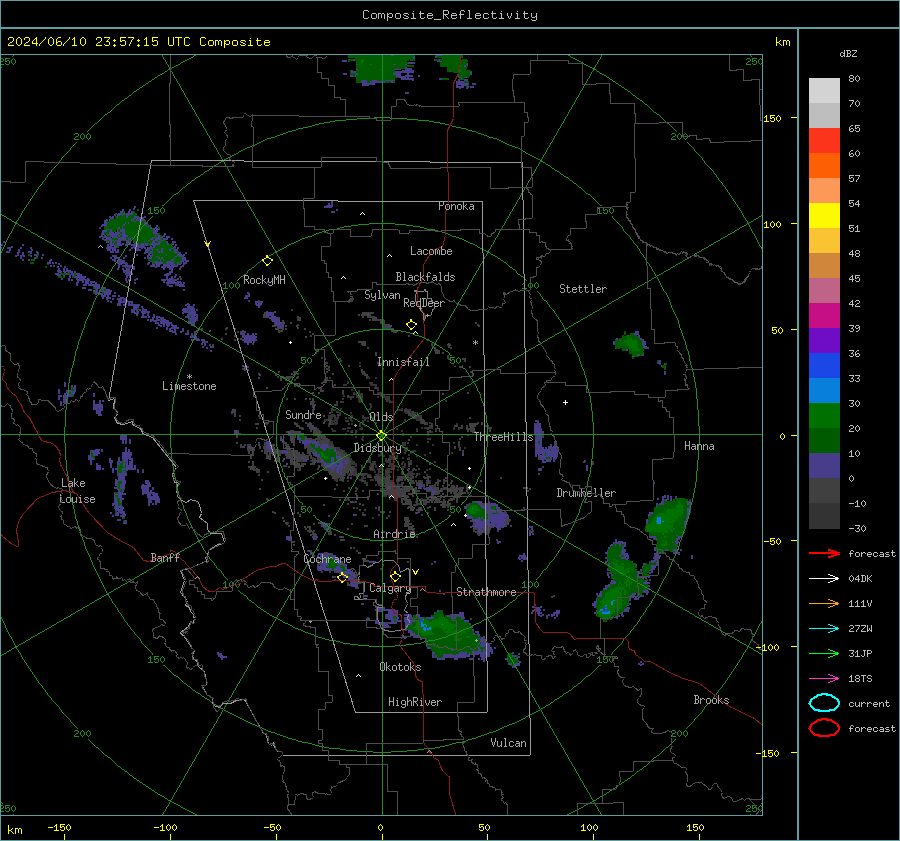The height and width of the screenshot is (841, 900).
Task: Click the Cochrane city label
Action: 327,559
